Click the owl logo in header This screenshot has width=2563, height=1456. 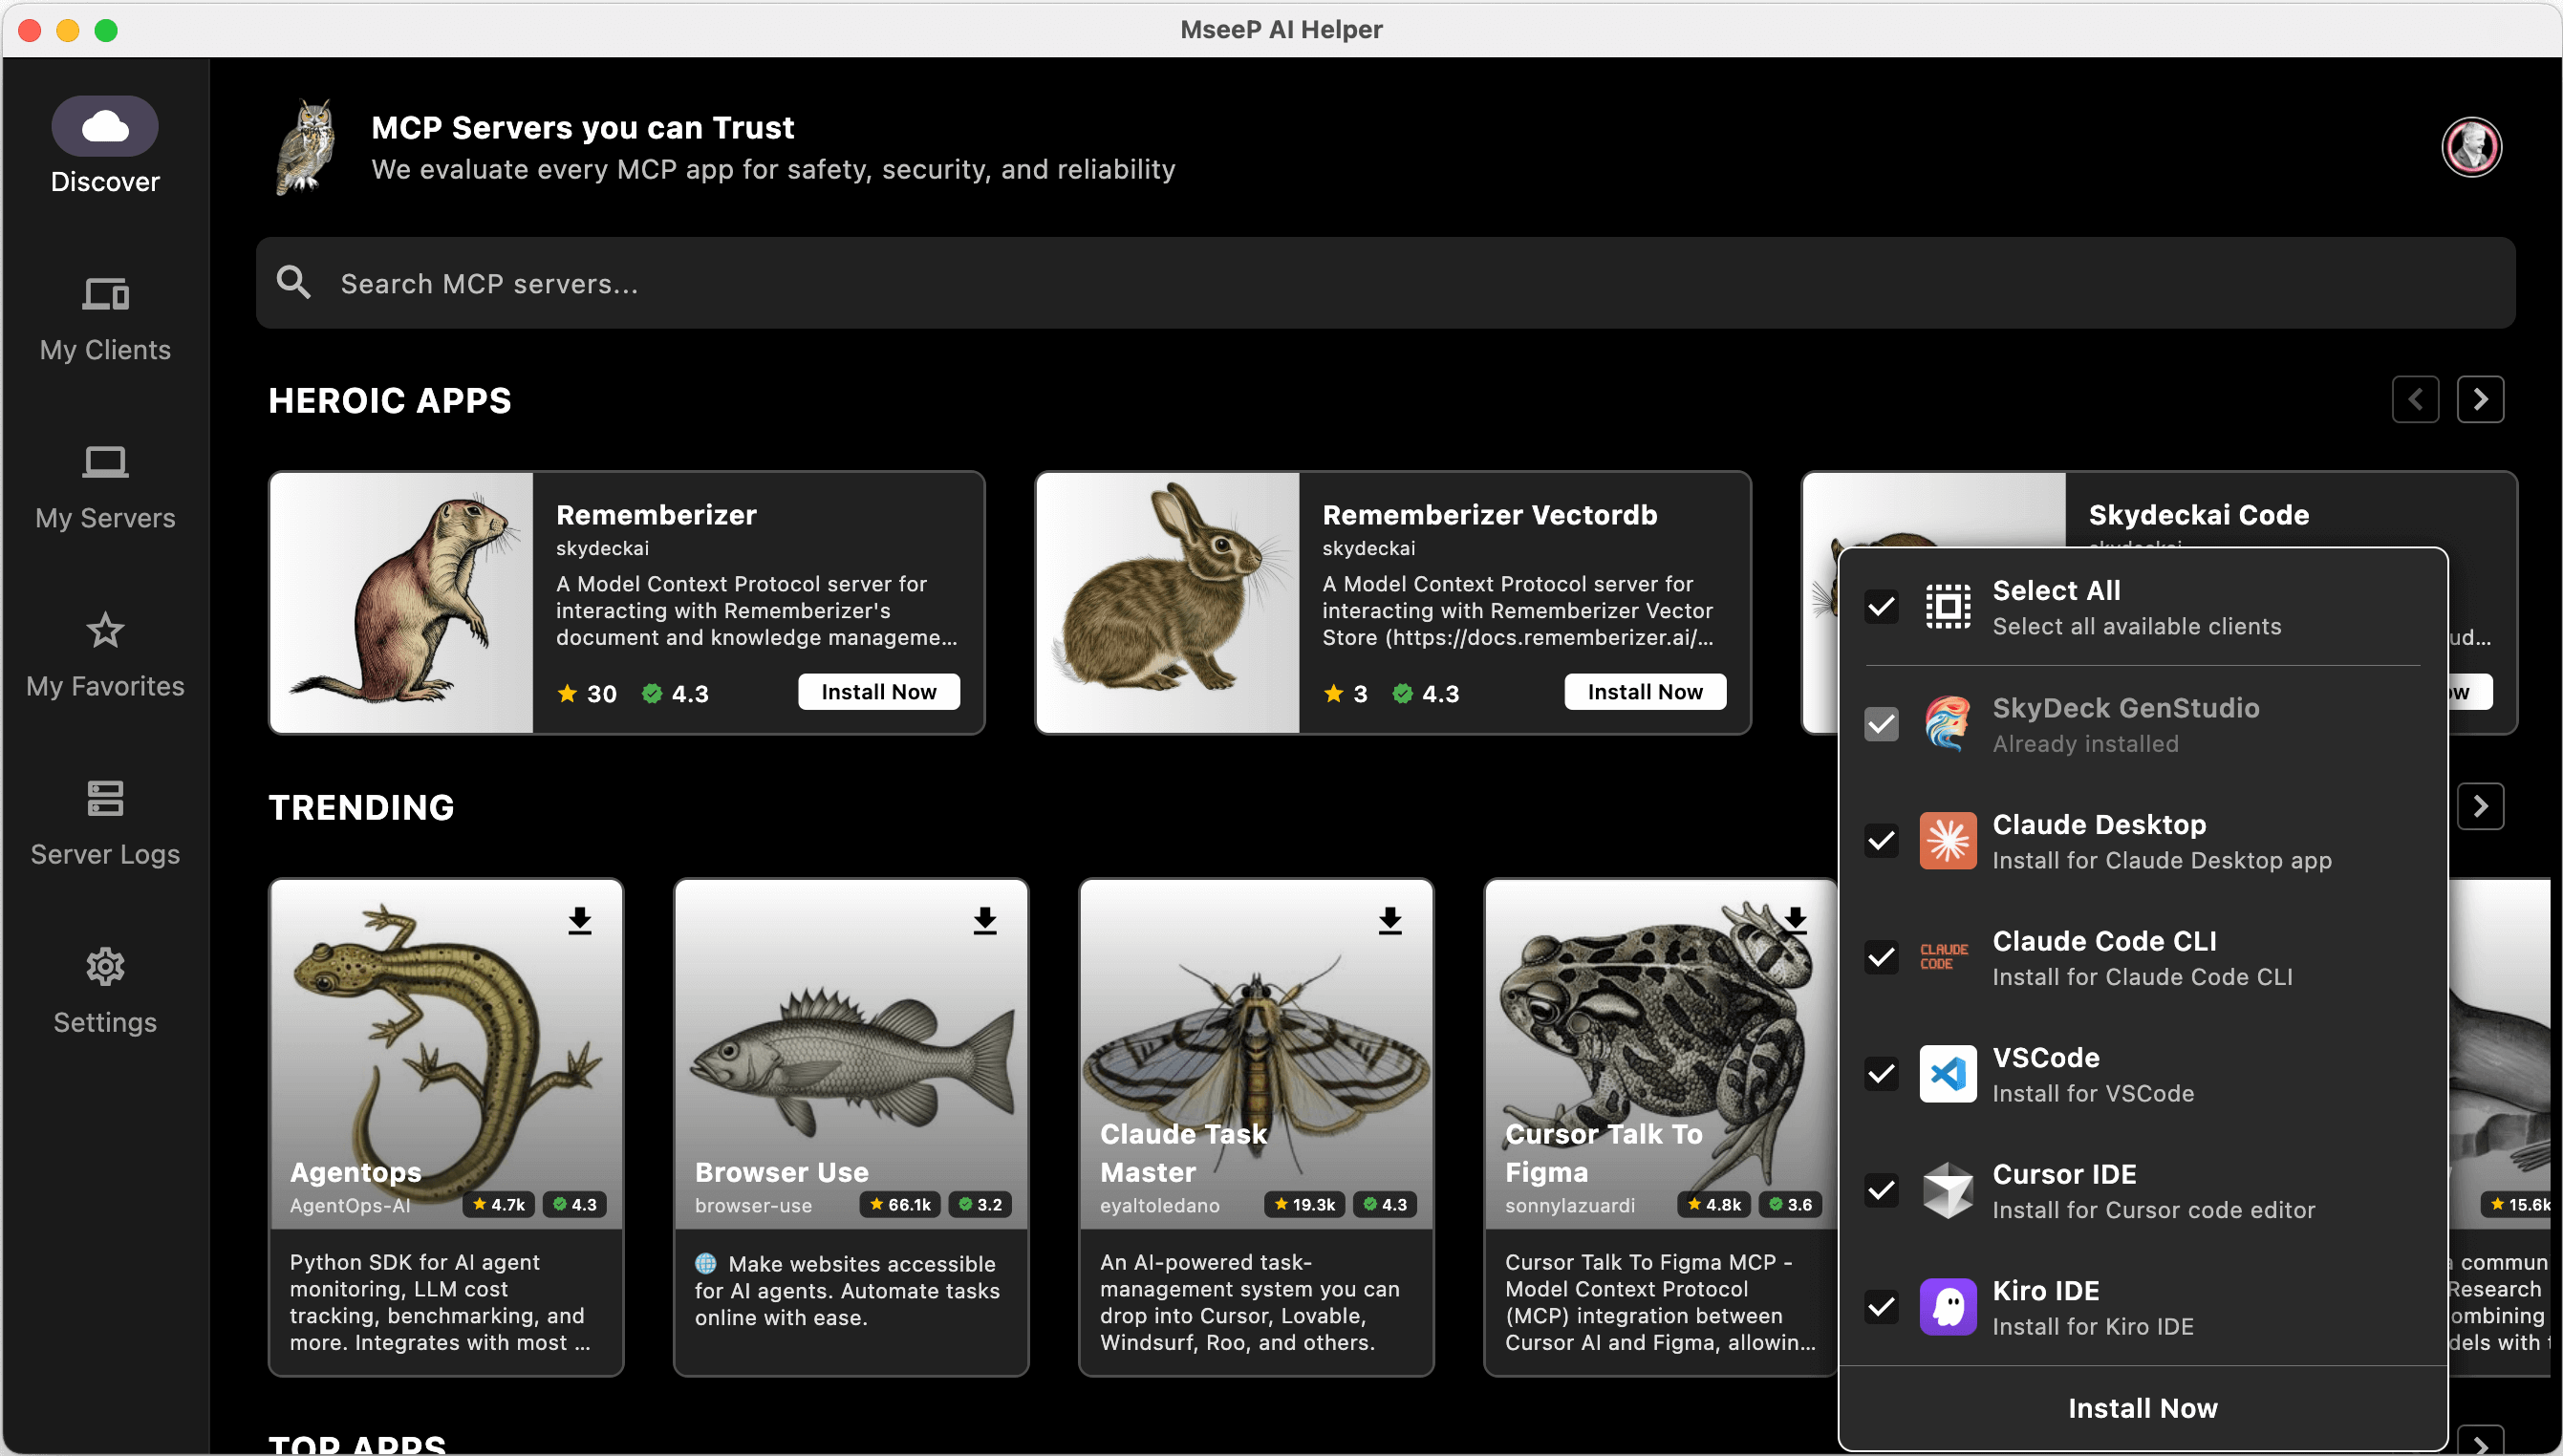tap(307, 148)
